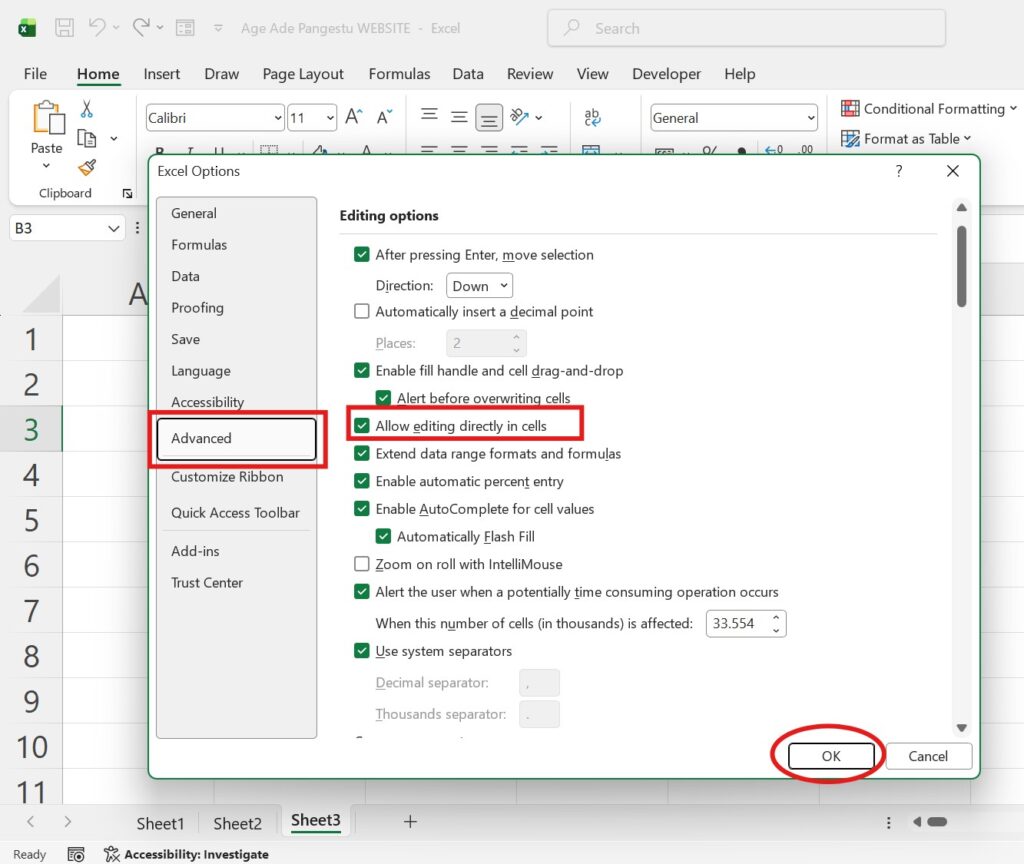Image resolution: width=1024 pixels, height=864 pixels.
Task: Open the File menu tab
Action: [35, 74]
